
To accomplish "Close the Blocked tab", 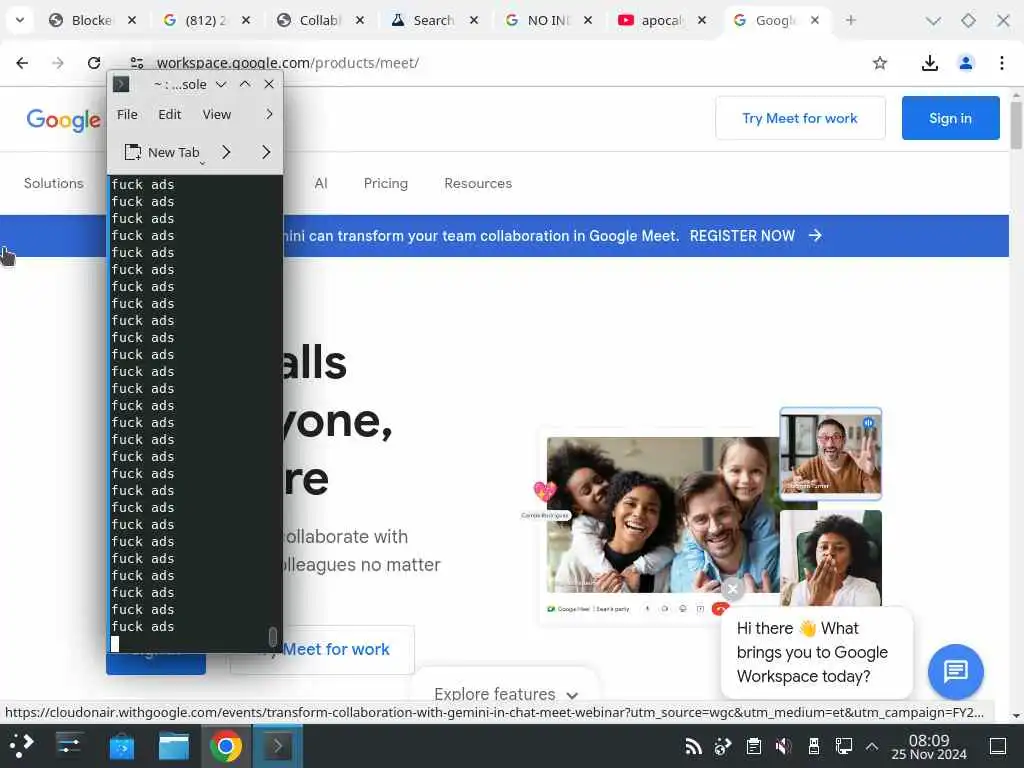I will 132,20.
